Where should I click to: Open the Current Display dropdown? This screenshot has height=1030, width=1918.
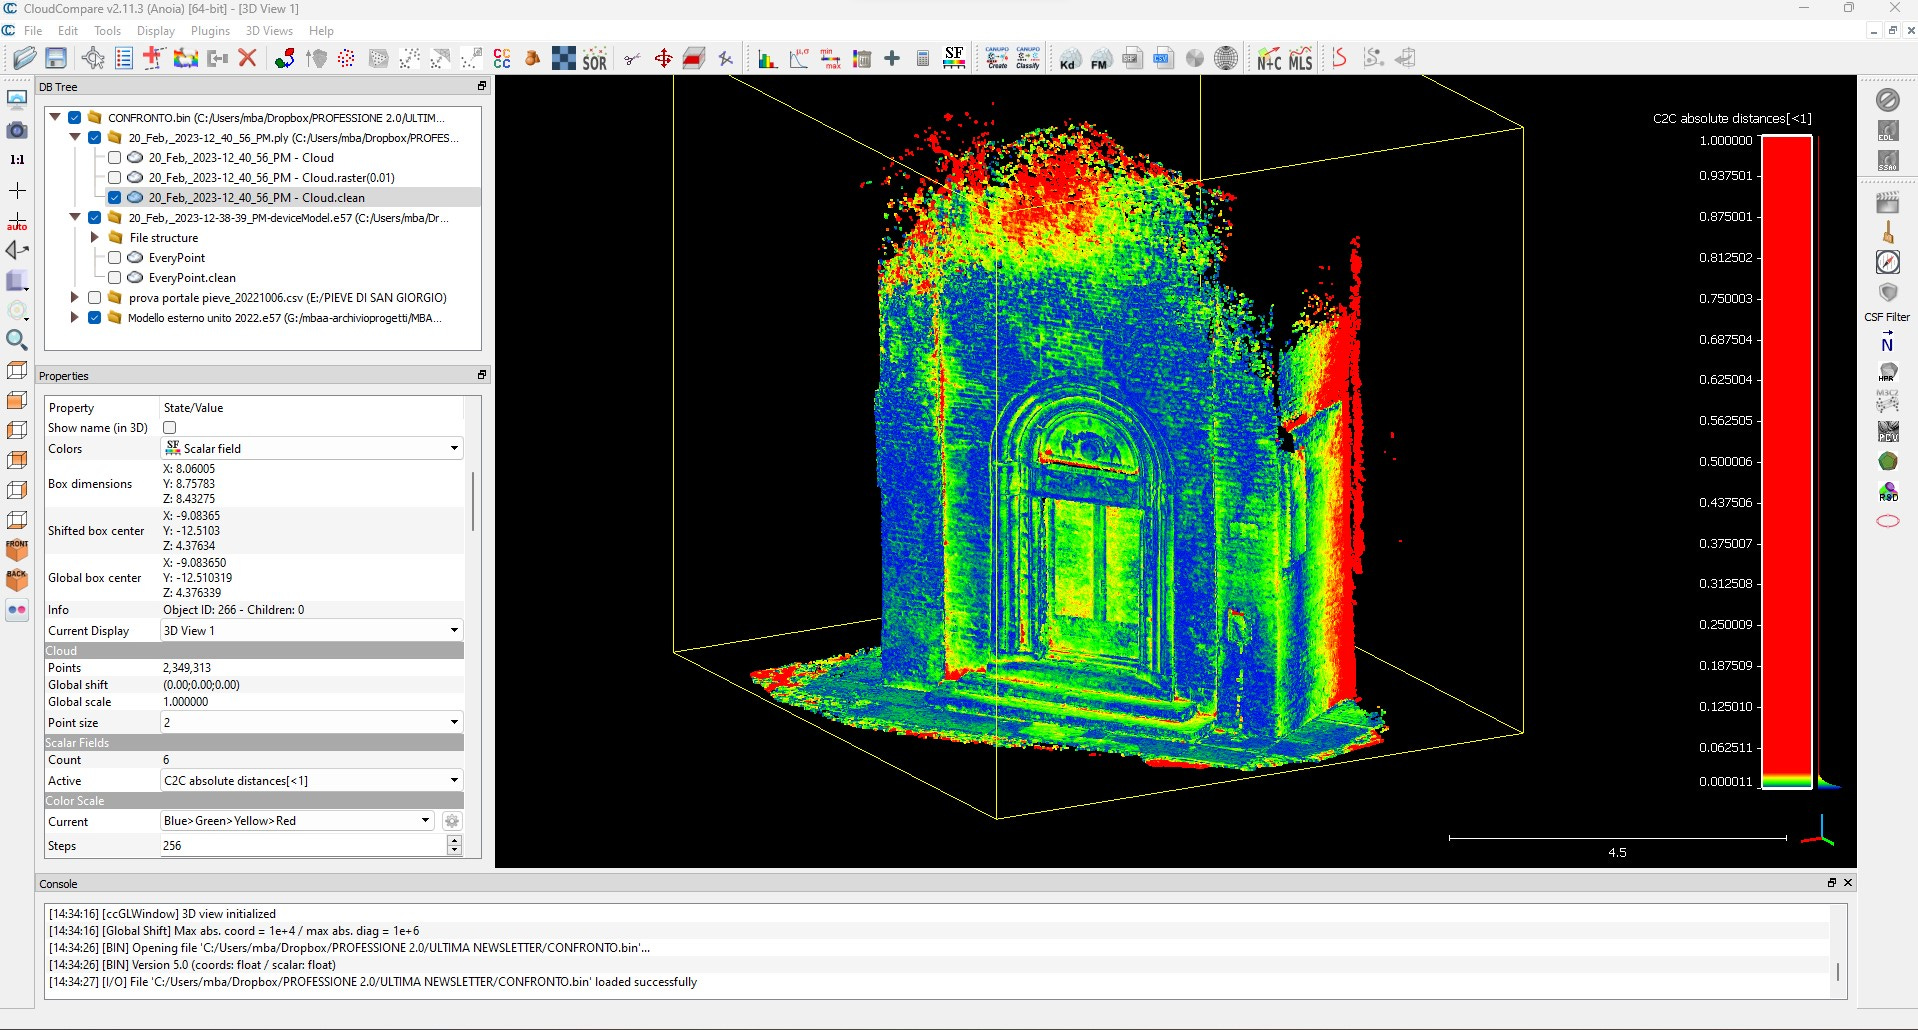coord(312,630)
